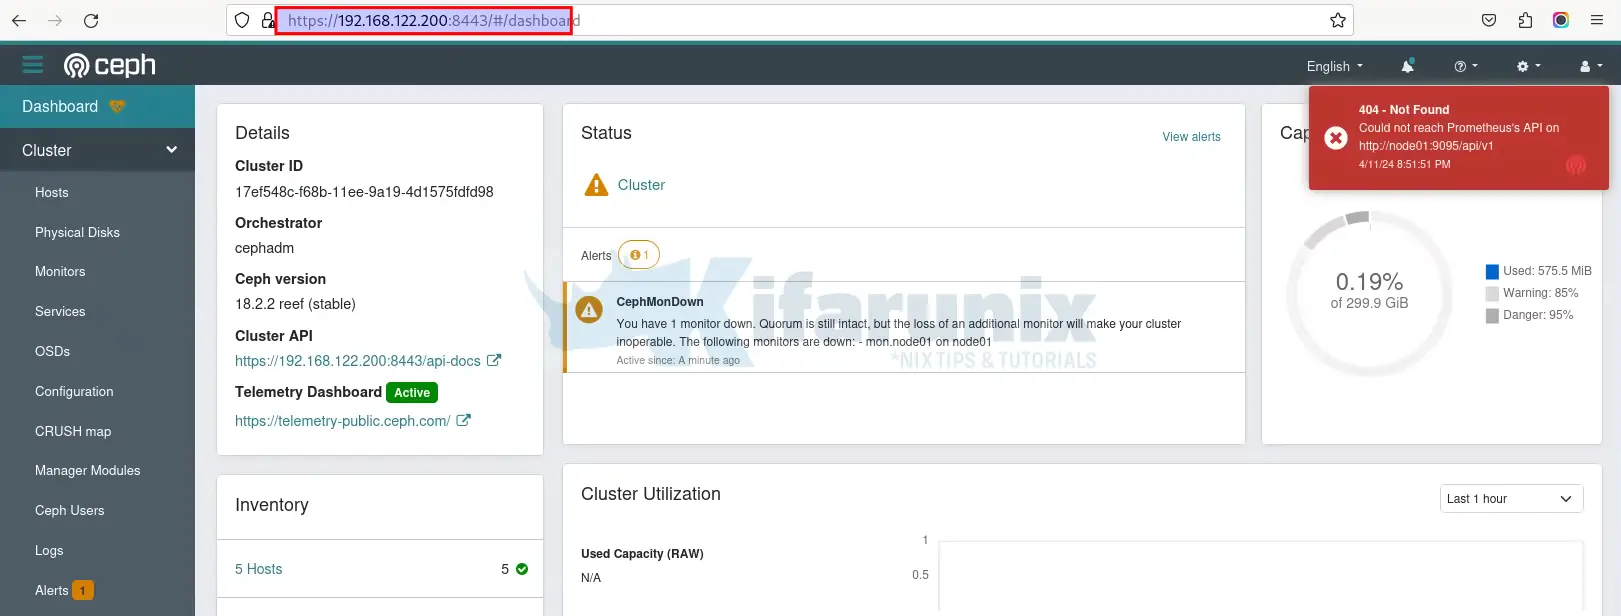
Task: Open the Cluster API api-docs link
Action: [358, 361]
